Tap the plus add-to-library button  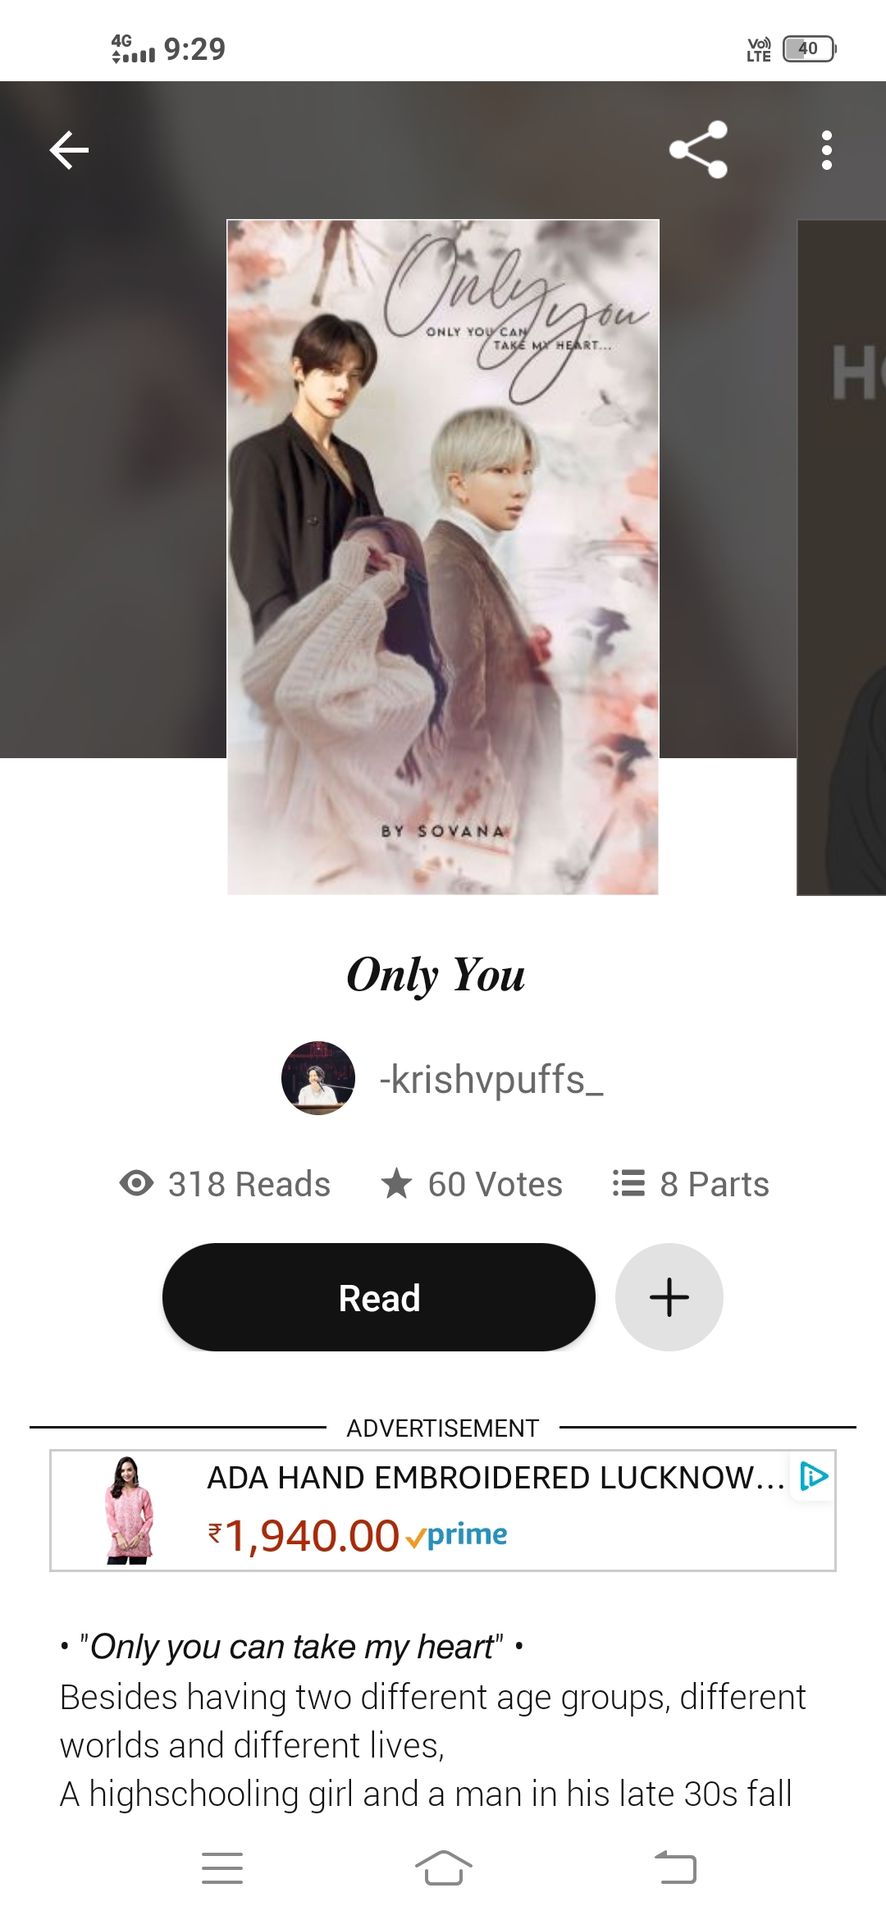669,1297
